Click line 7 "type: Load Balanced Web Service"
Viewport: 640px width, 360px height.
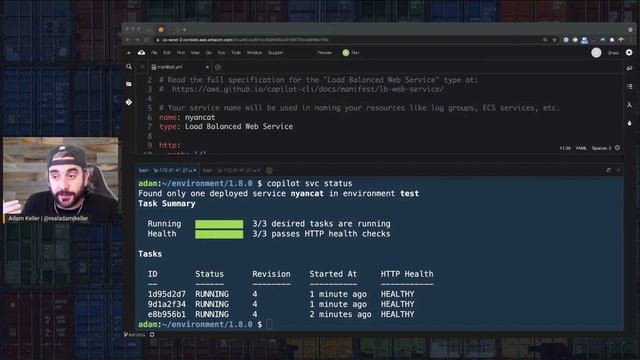226,127
